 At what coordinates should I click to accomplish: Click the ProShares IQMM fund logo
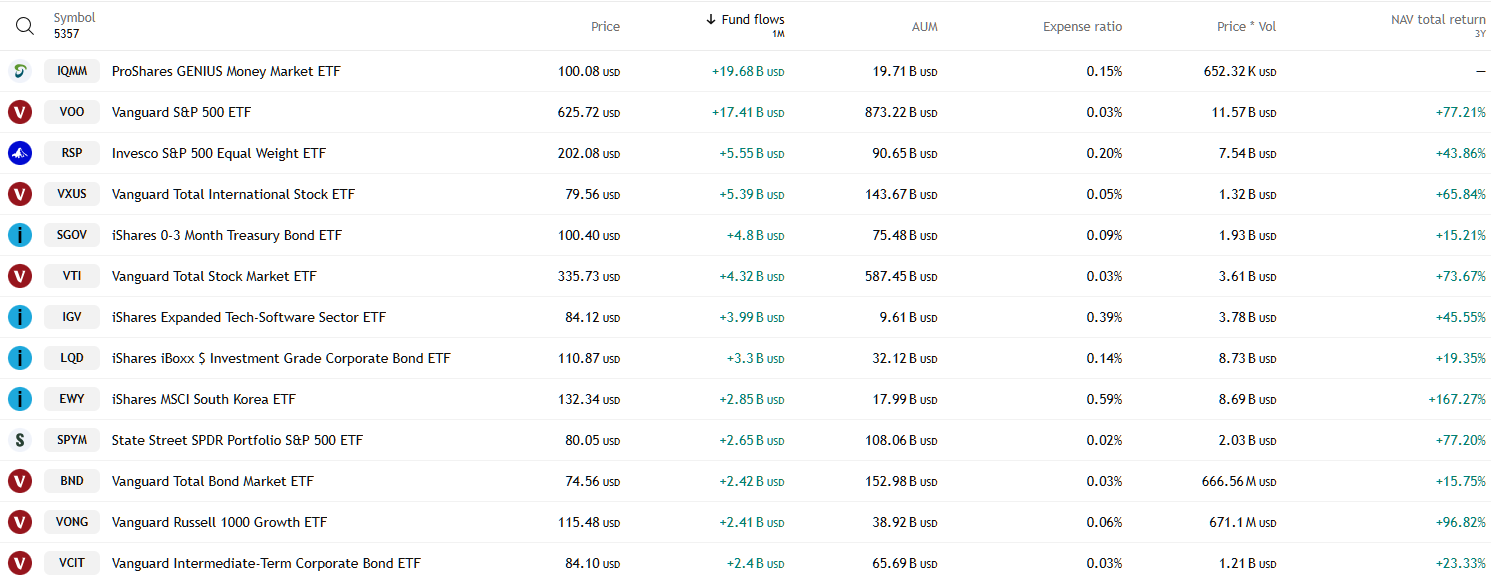pyautogui.click(x=19, y=71)
